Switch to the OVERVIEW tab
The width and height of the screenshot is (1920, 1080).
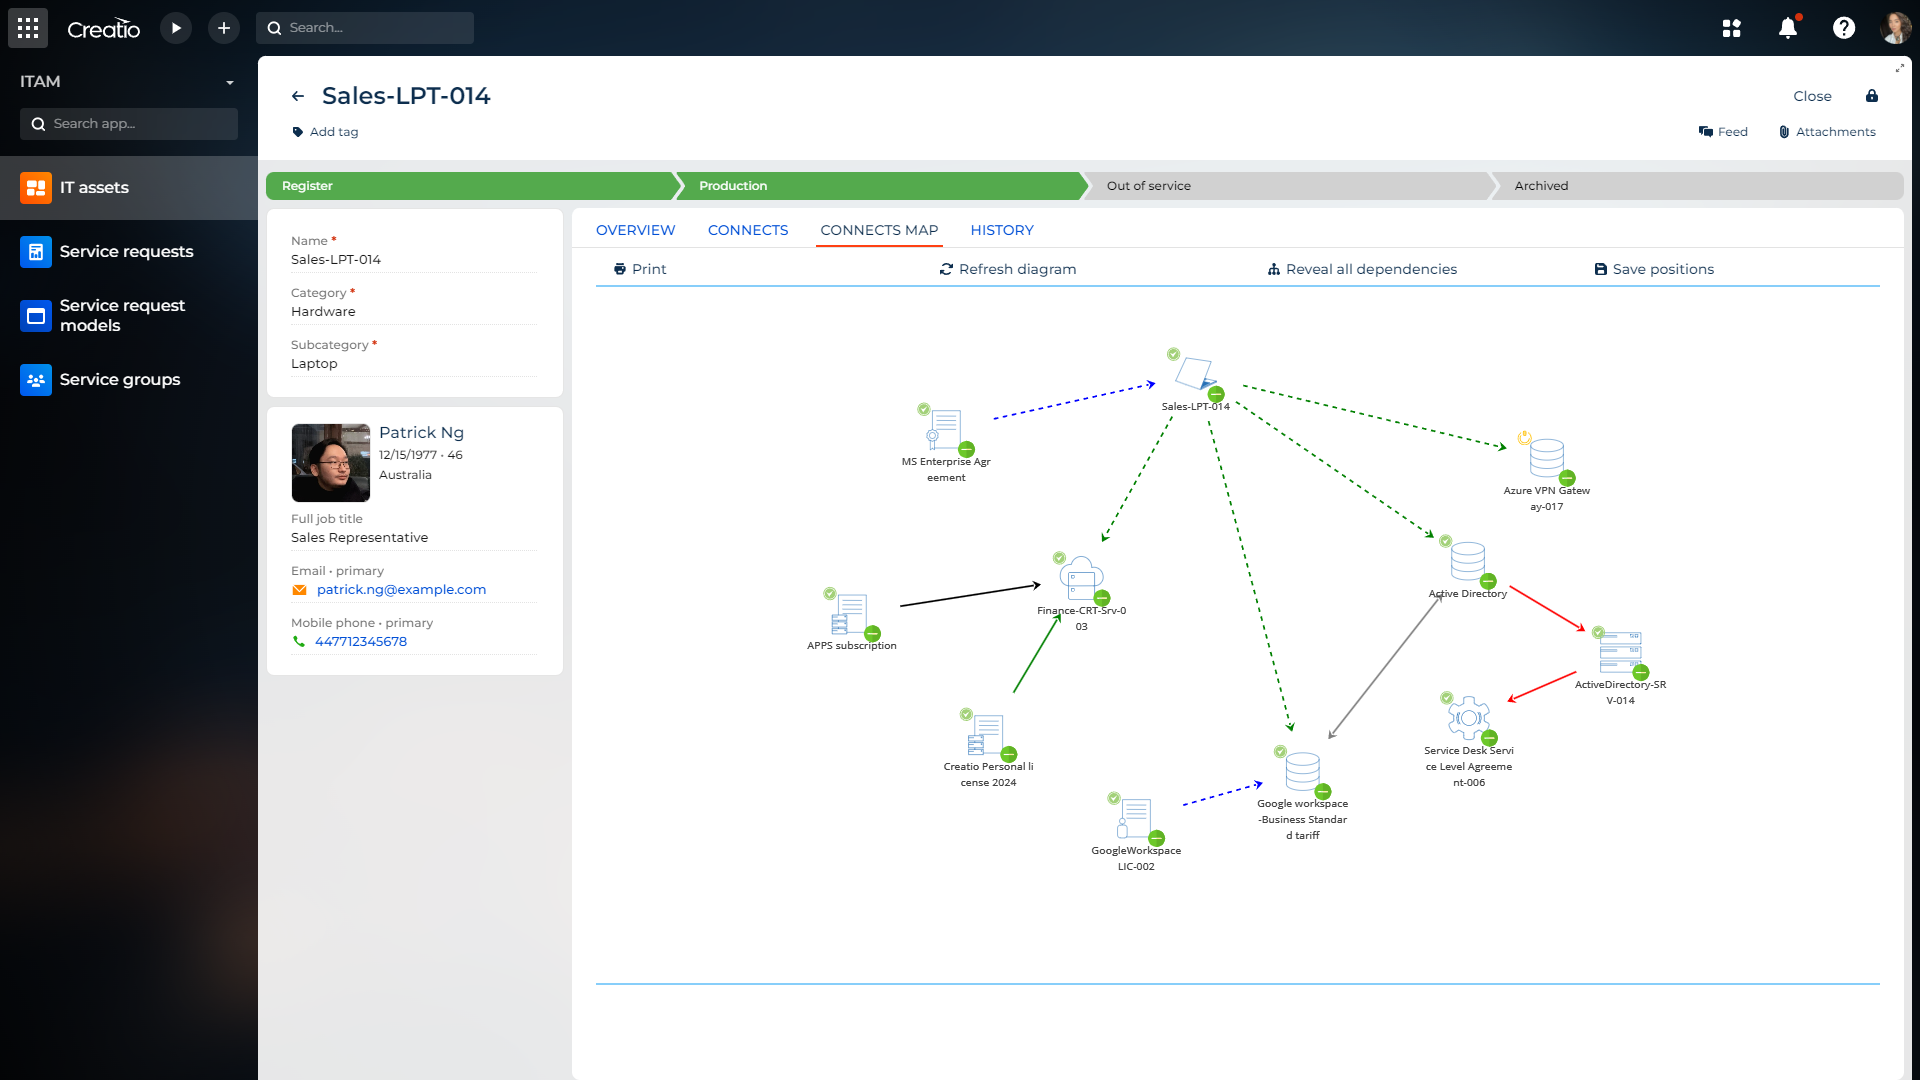pos(636,230)
